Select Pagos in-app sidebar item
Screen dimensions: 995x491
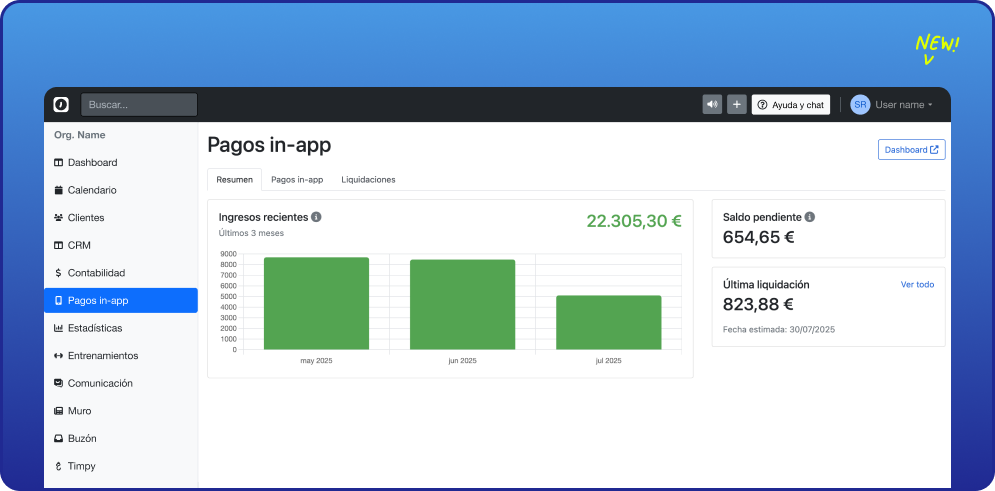[121, 301]
